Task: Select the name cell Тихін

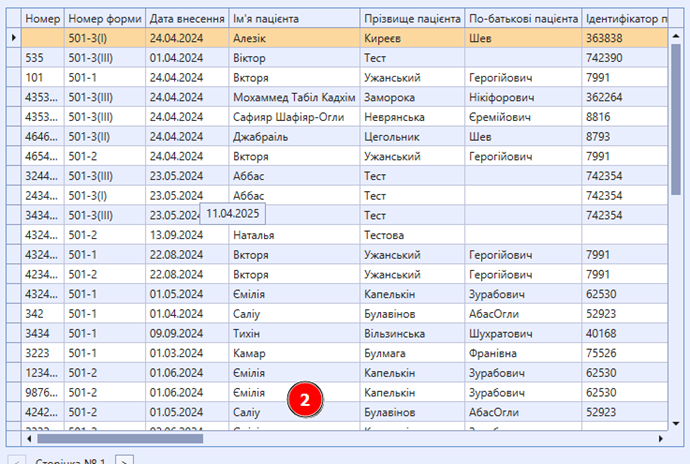Action: [x=294, y=334]
